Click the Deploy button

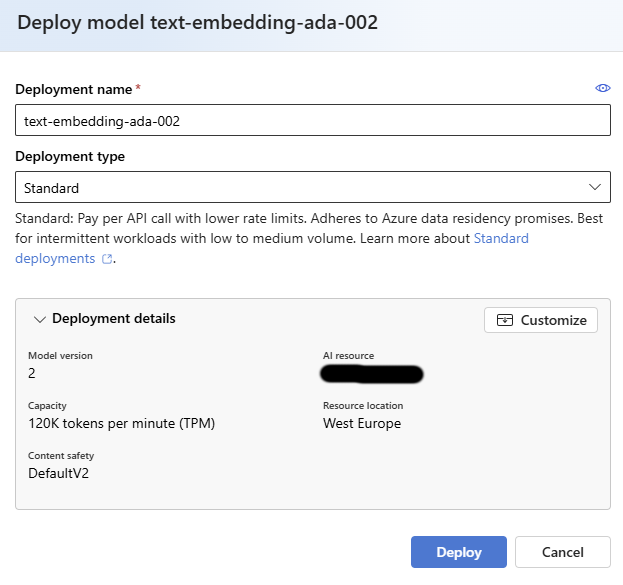pos(459,552)
